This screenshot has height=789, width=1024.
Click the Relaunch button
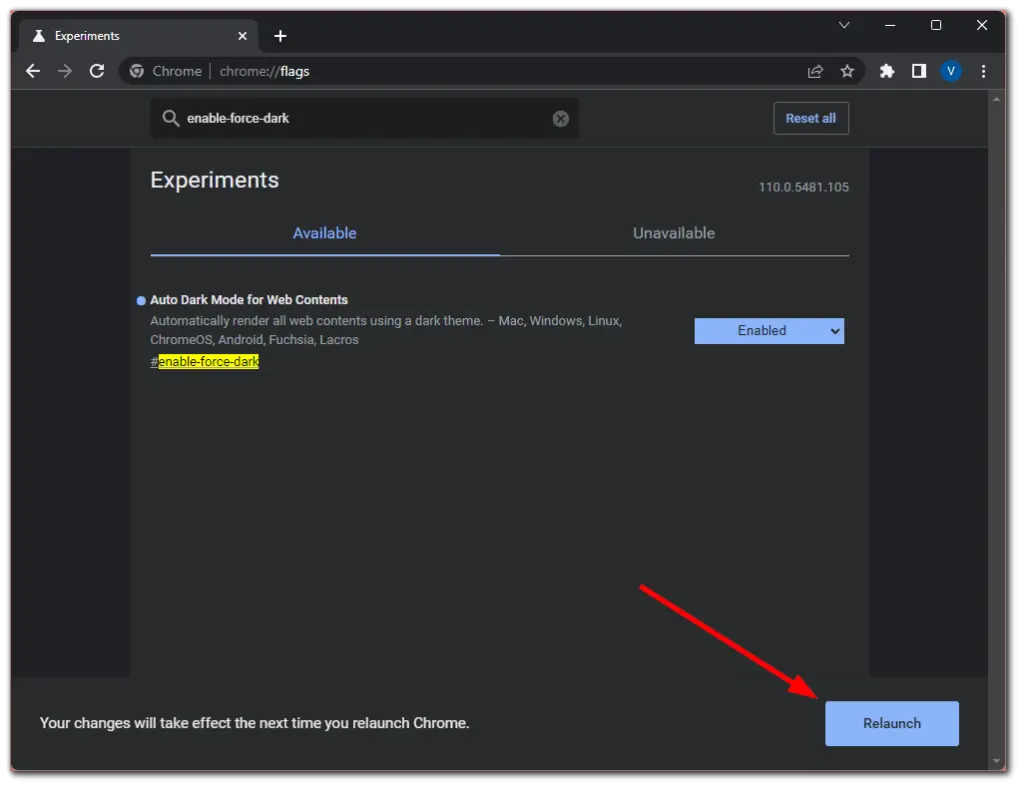891,723
